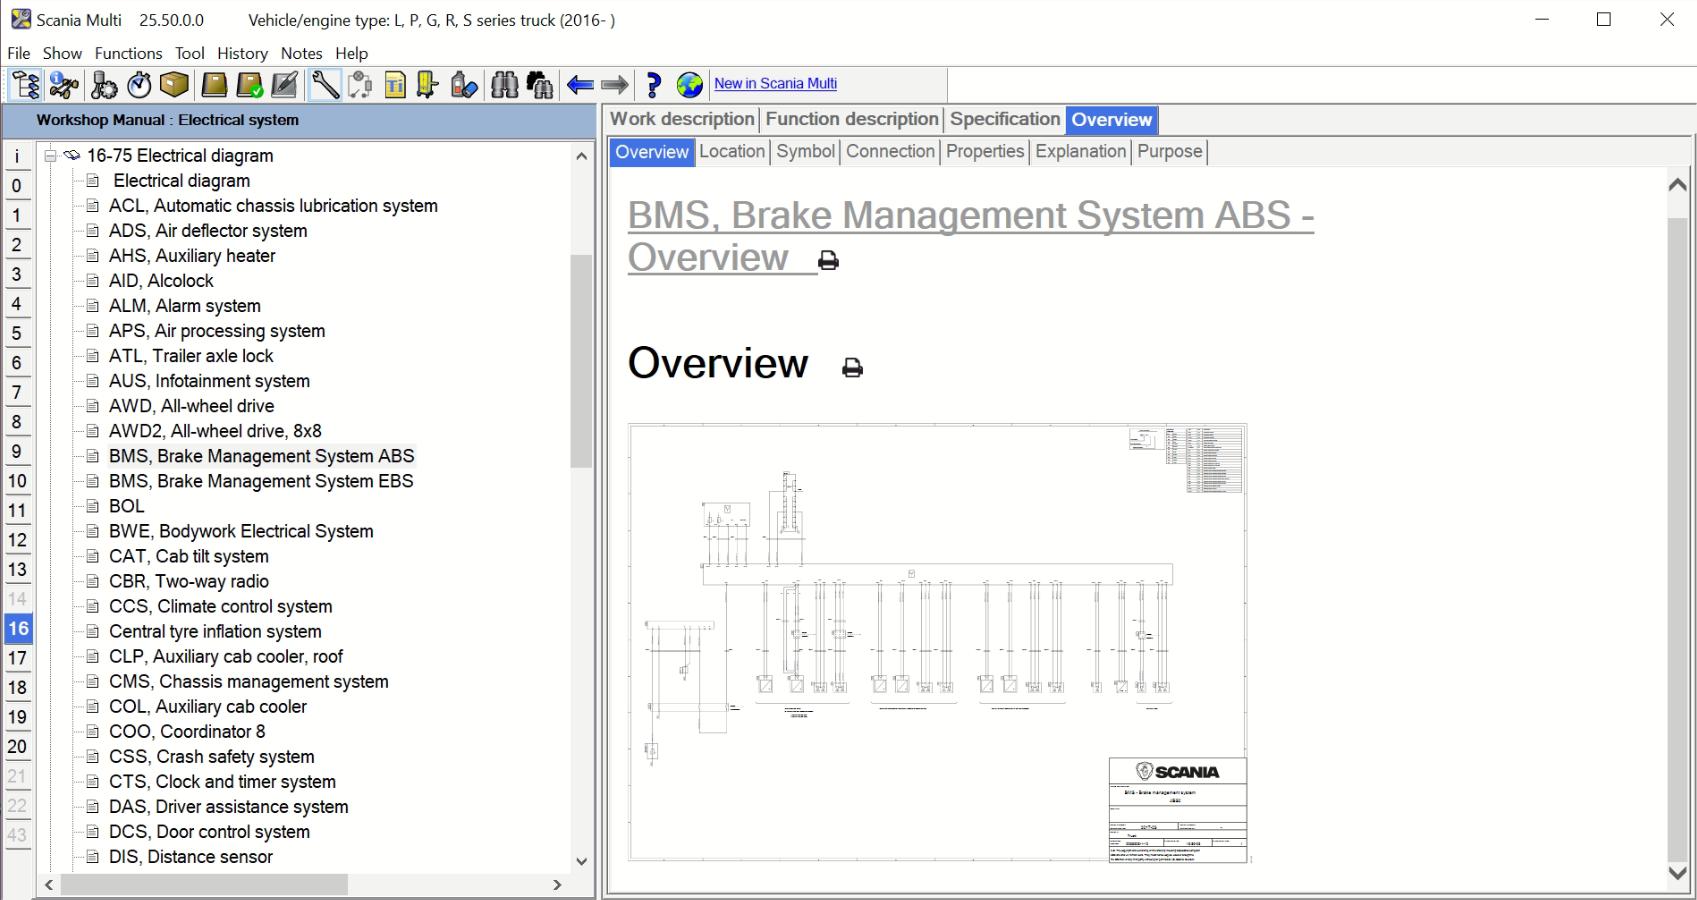The image size is (1697, 900).
Task: Collapse the 16-75 Electrical diagram tree node
Action: click(x=51, y=156)
